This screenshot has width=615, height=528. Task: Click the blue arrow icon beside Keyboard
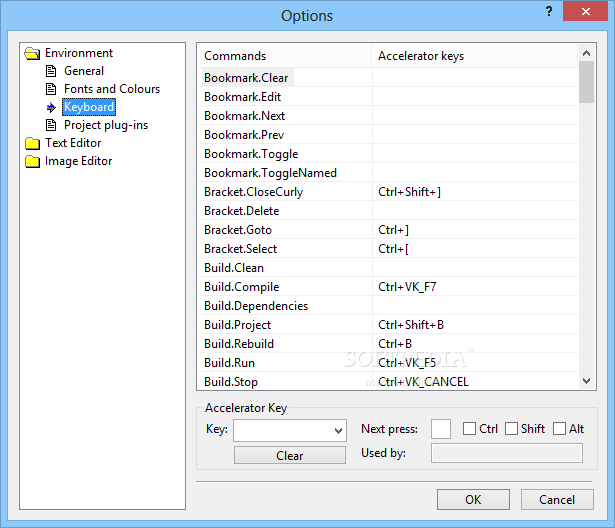[51, 107]
